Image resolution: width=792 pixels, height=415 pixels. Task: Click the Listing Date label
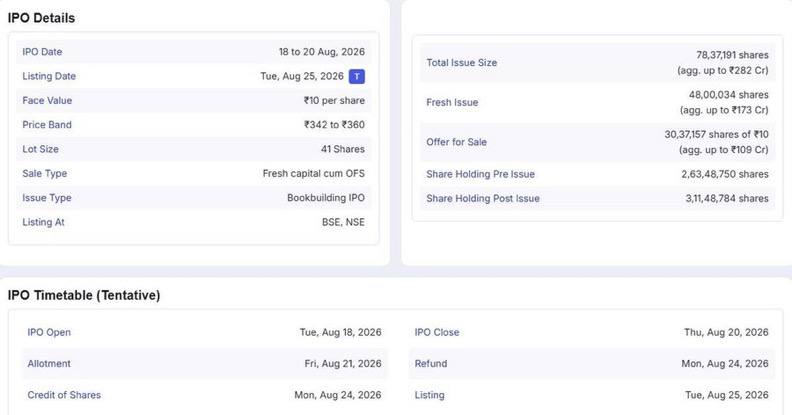[x=49, y=76]
